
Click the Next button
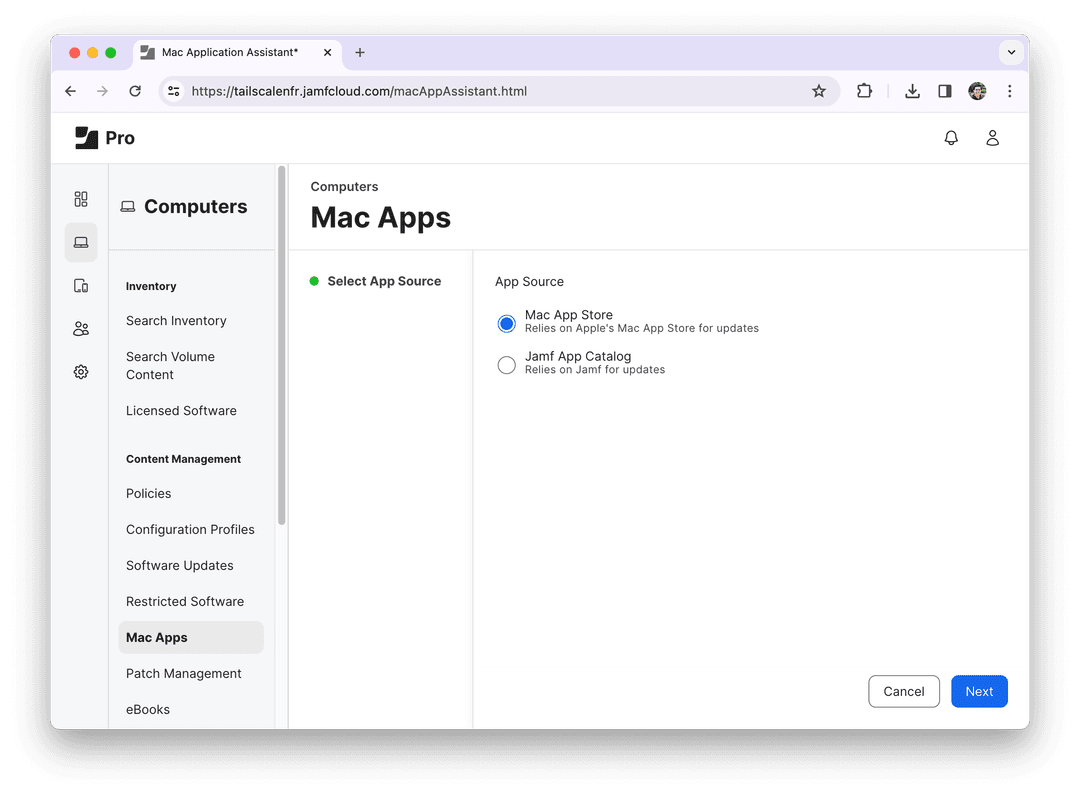coord(979,691)
